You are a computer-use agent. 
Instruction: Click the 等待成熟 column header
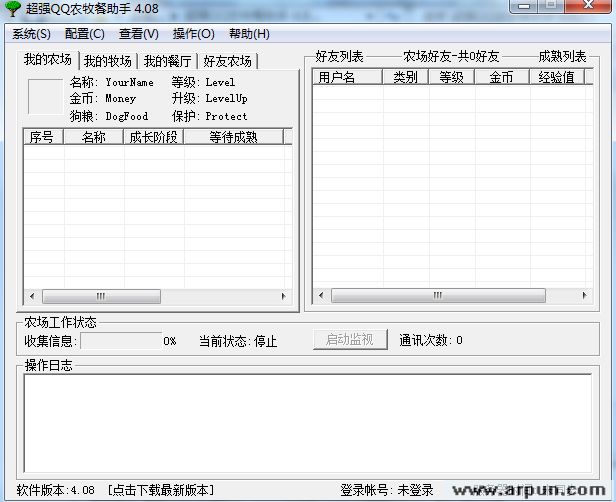point(233,137)
